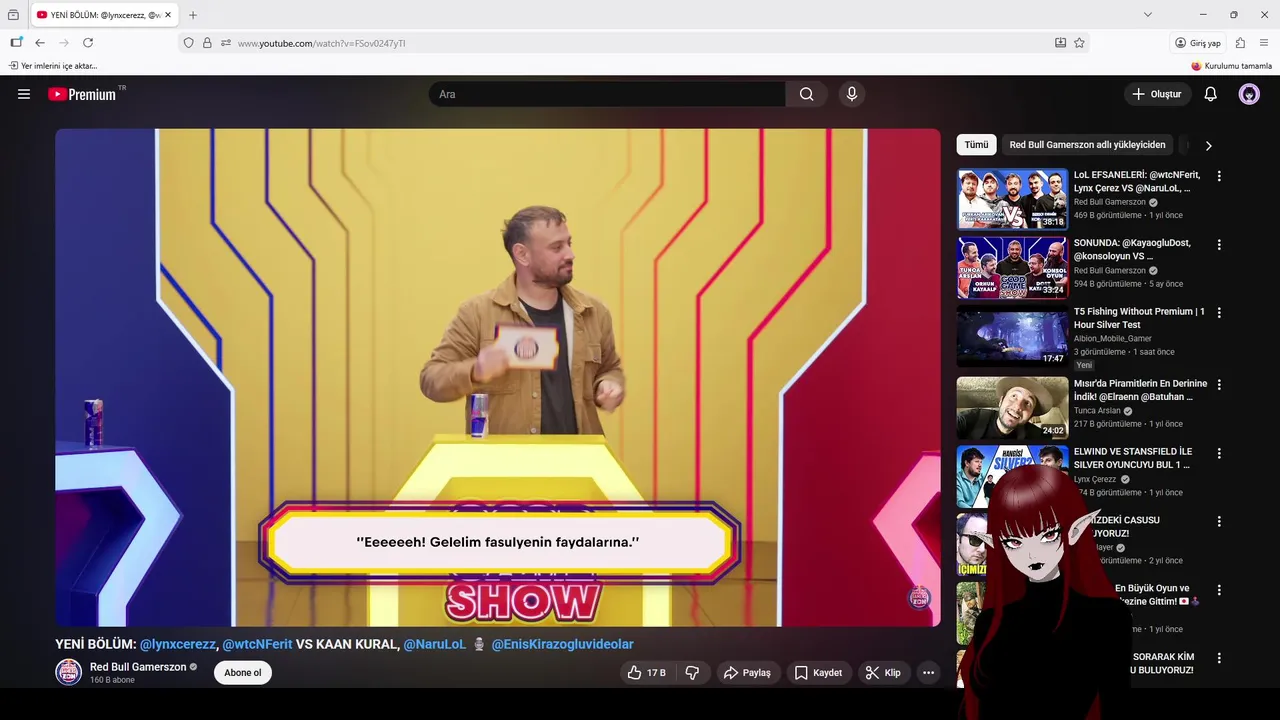Select Red Bull Gamerszon adlı yükleyiciden chip

(x=1087, y=145)
